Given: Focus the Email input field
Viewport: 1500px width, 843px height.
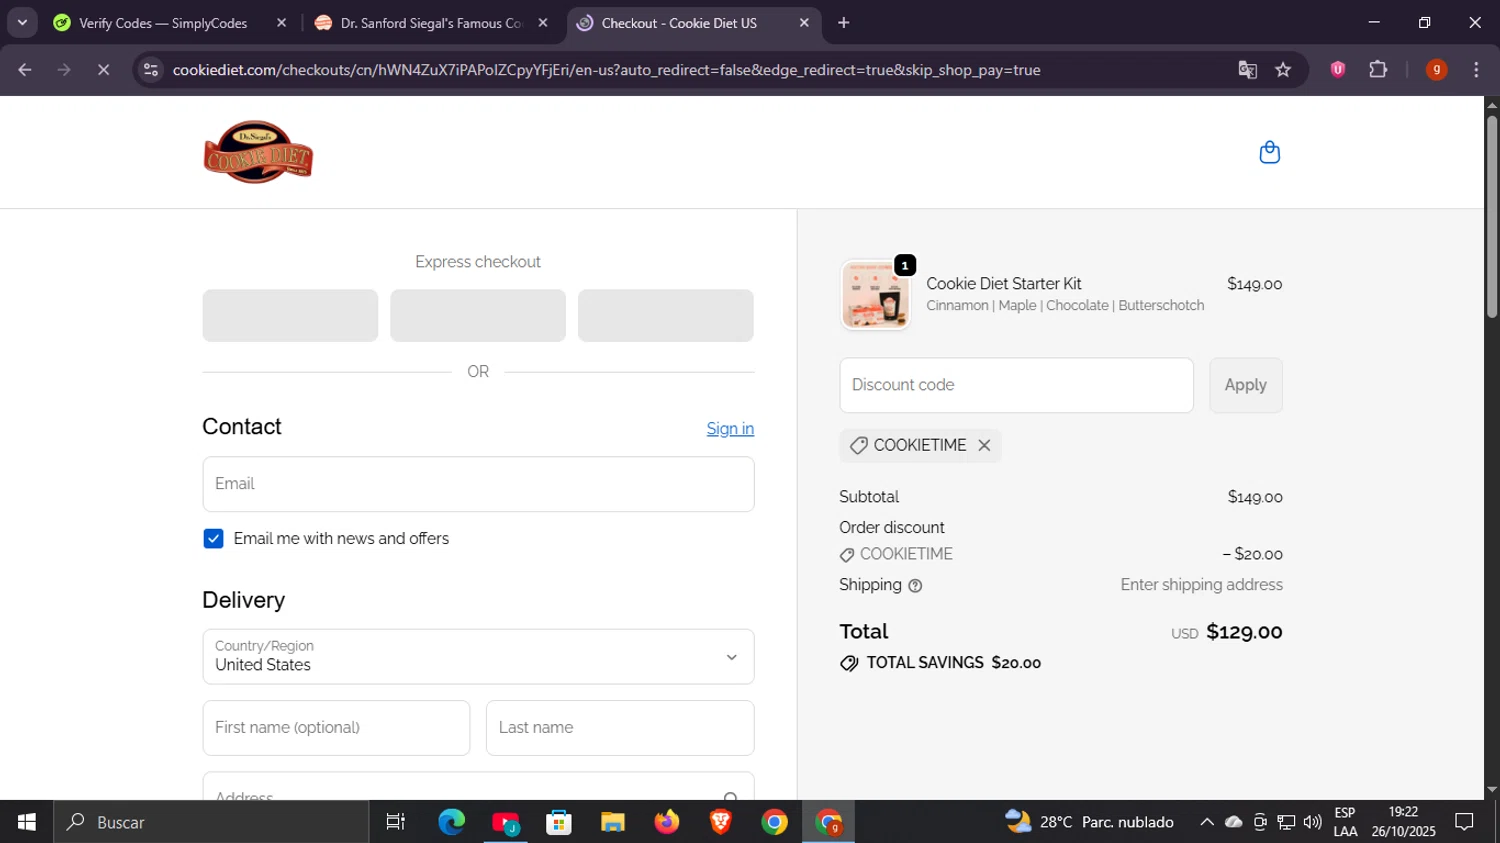Looking at the screenshot, I should coord(478,484).
